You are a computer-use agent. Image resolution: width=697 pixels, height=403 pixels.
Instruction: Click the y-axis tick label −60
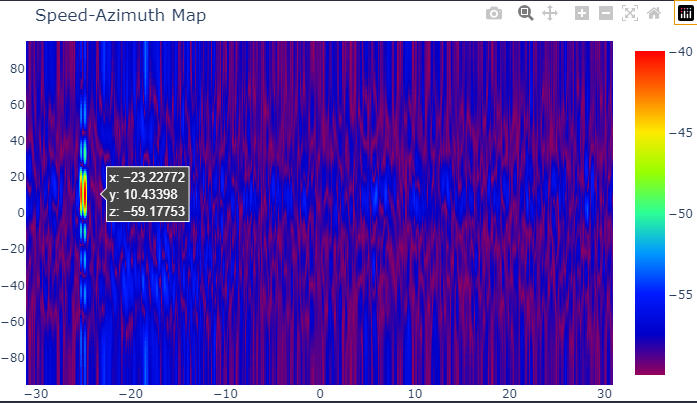pyautogui.click(x=13, y=322)
